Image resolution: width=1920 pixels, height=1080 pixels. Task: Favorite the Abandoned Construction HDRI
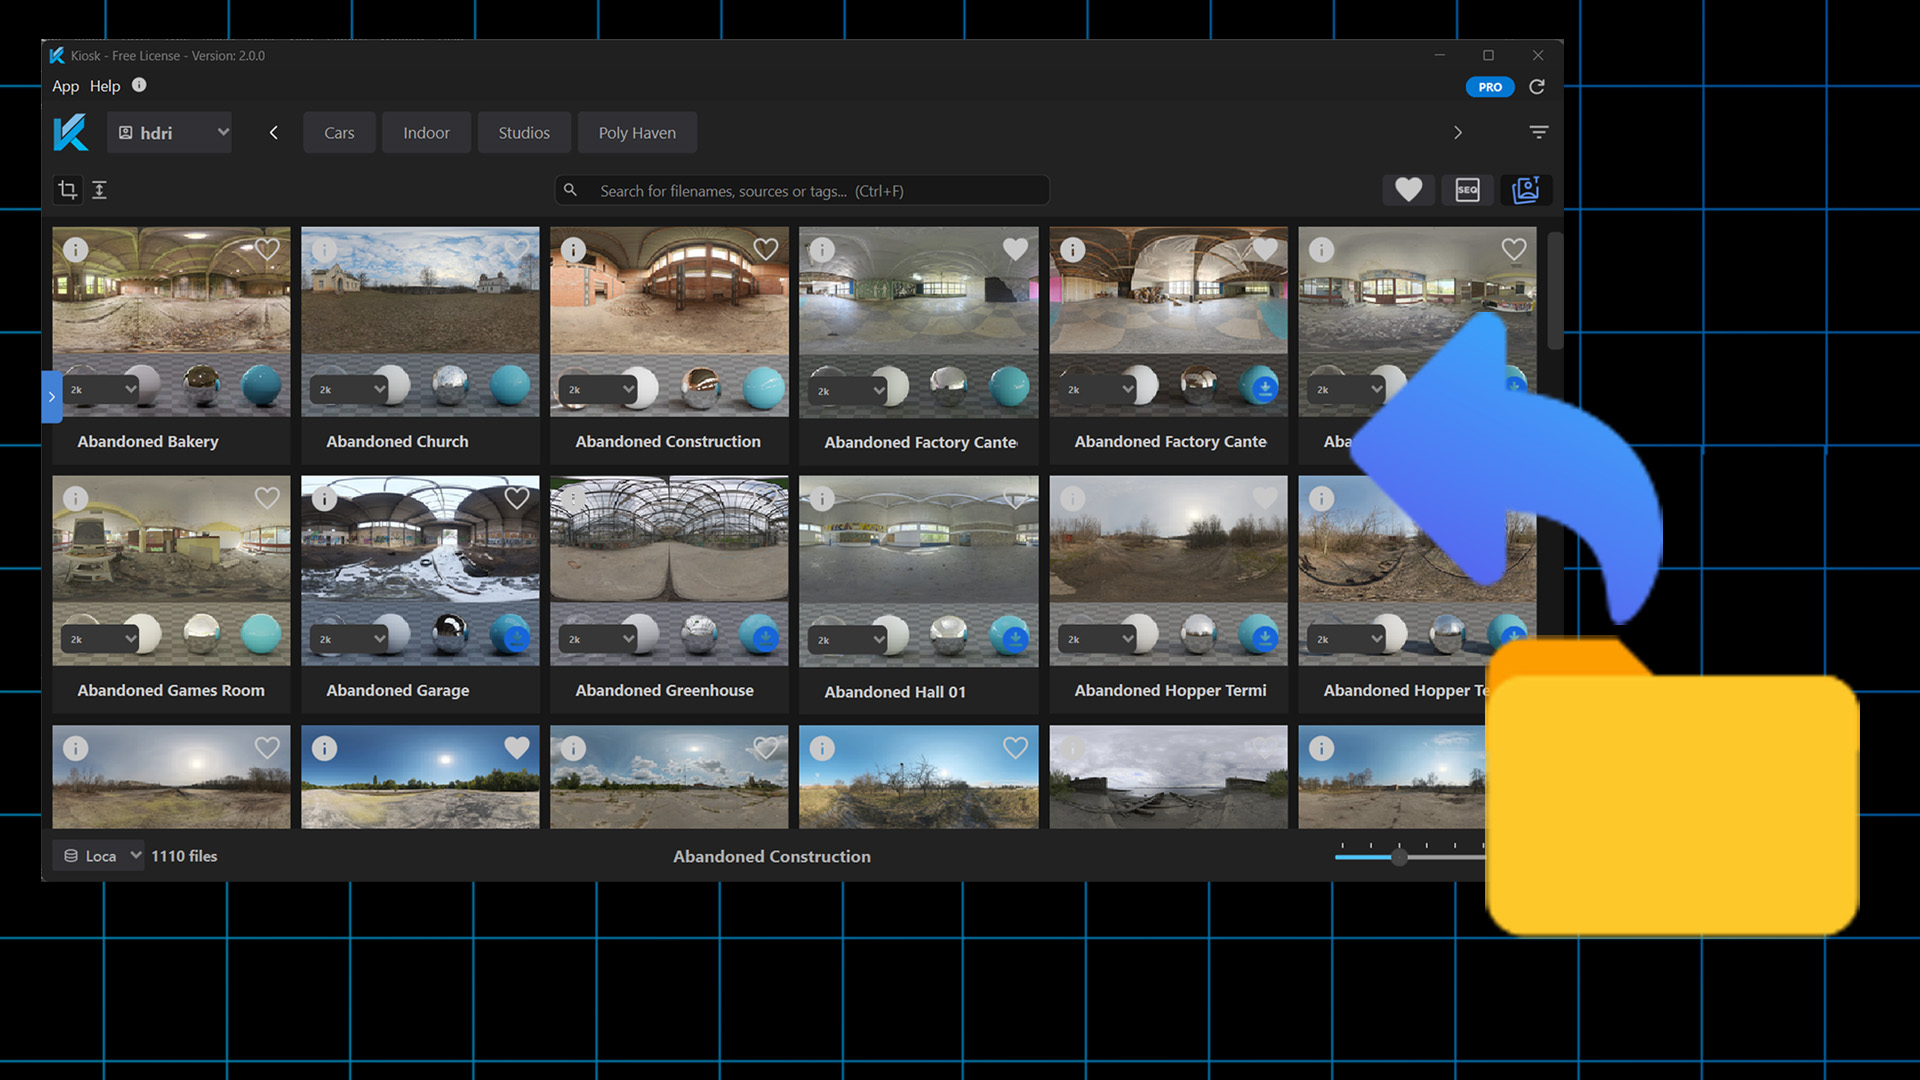click(x=765, y=249)
